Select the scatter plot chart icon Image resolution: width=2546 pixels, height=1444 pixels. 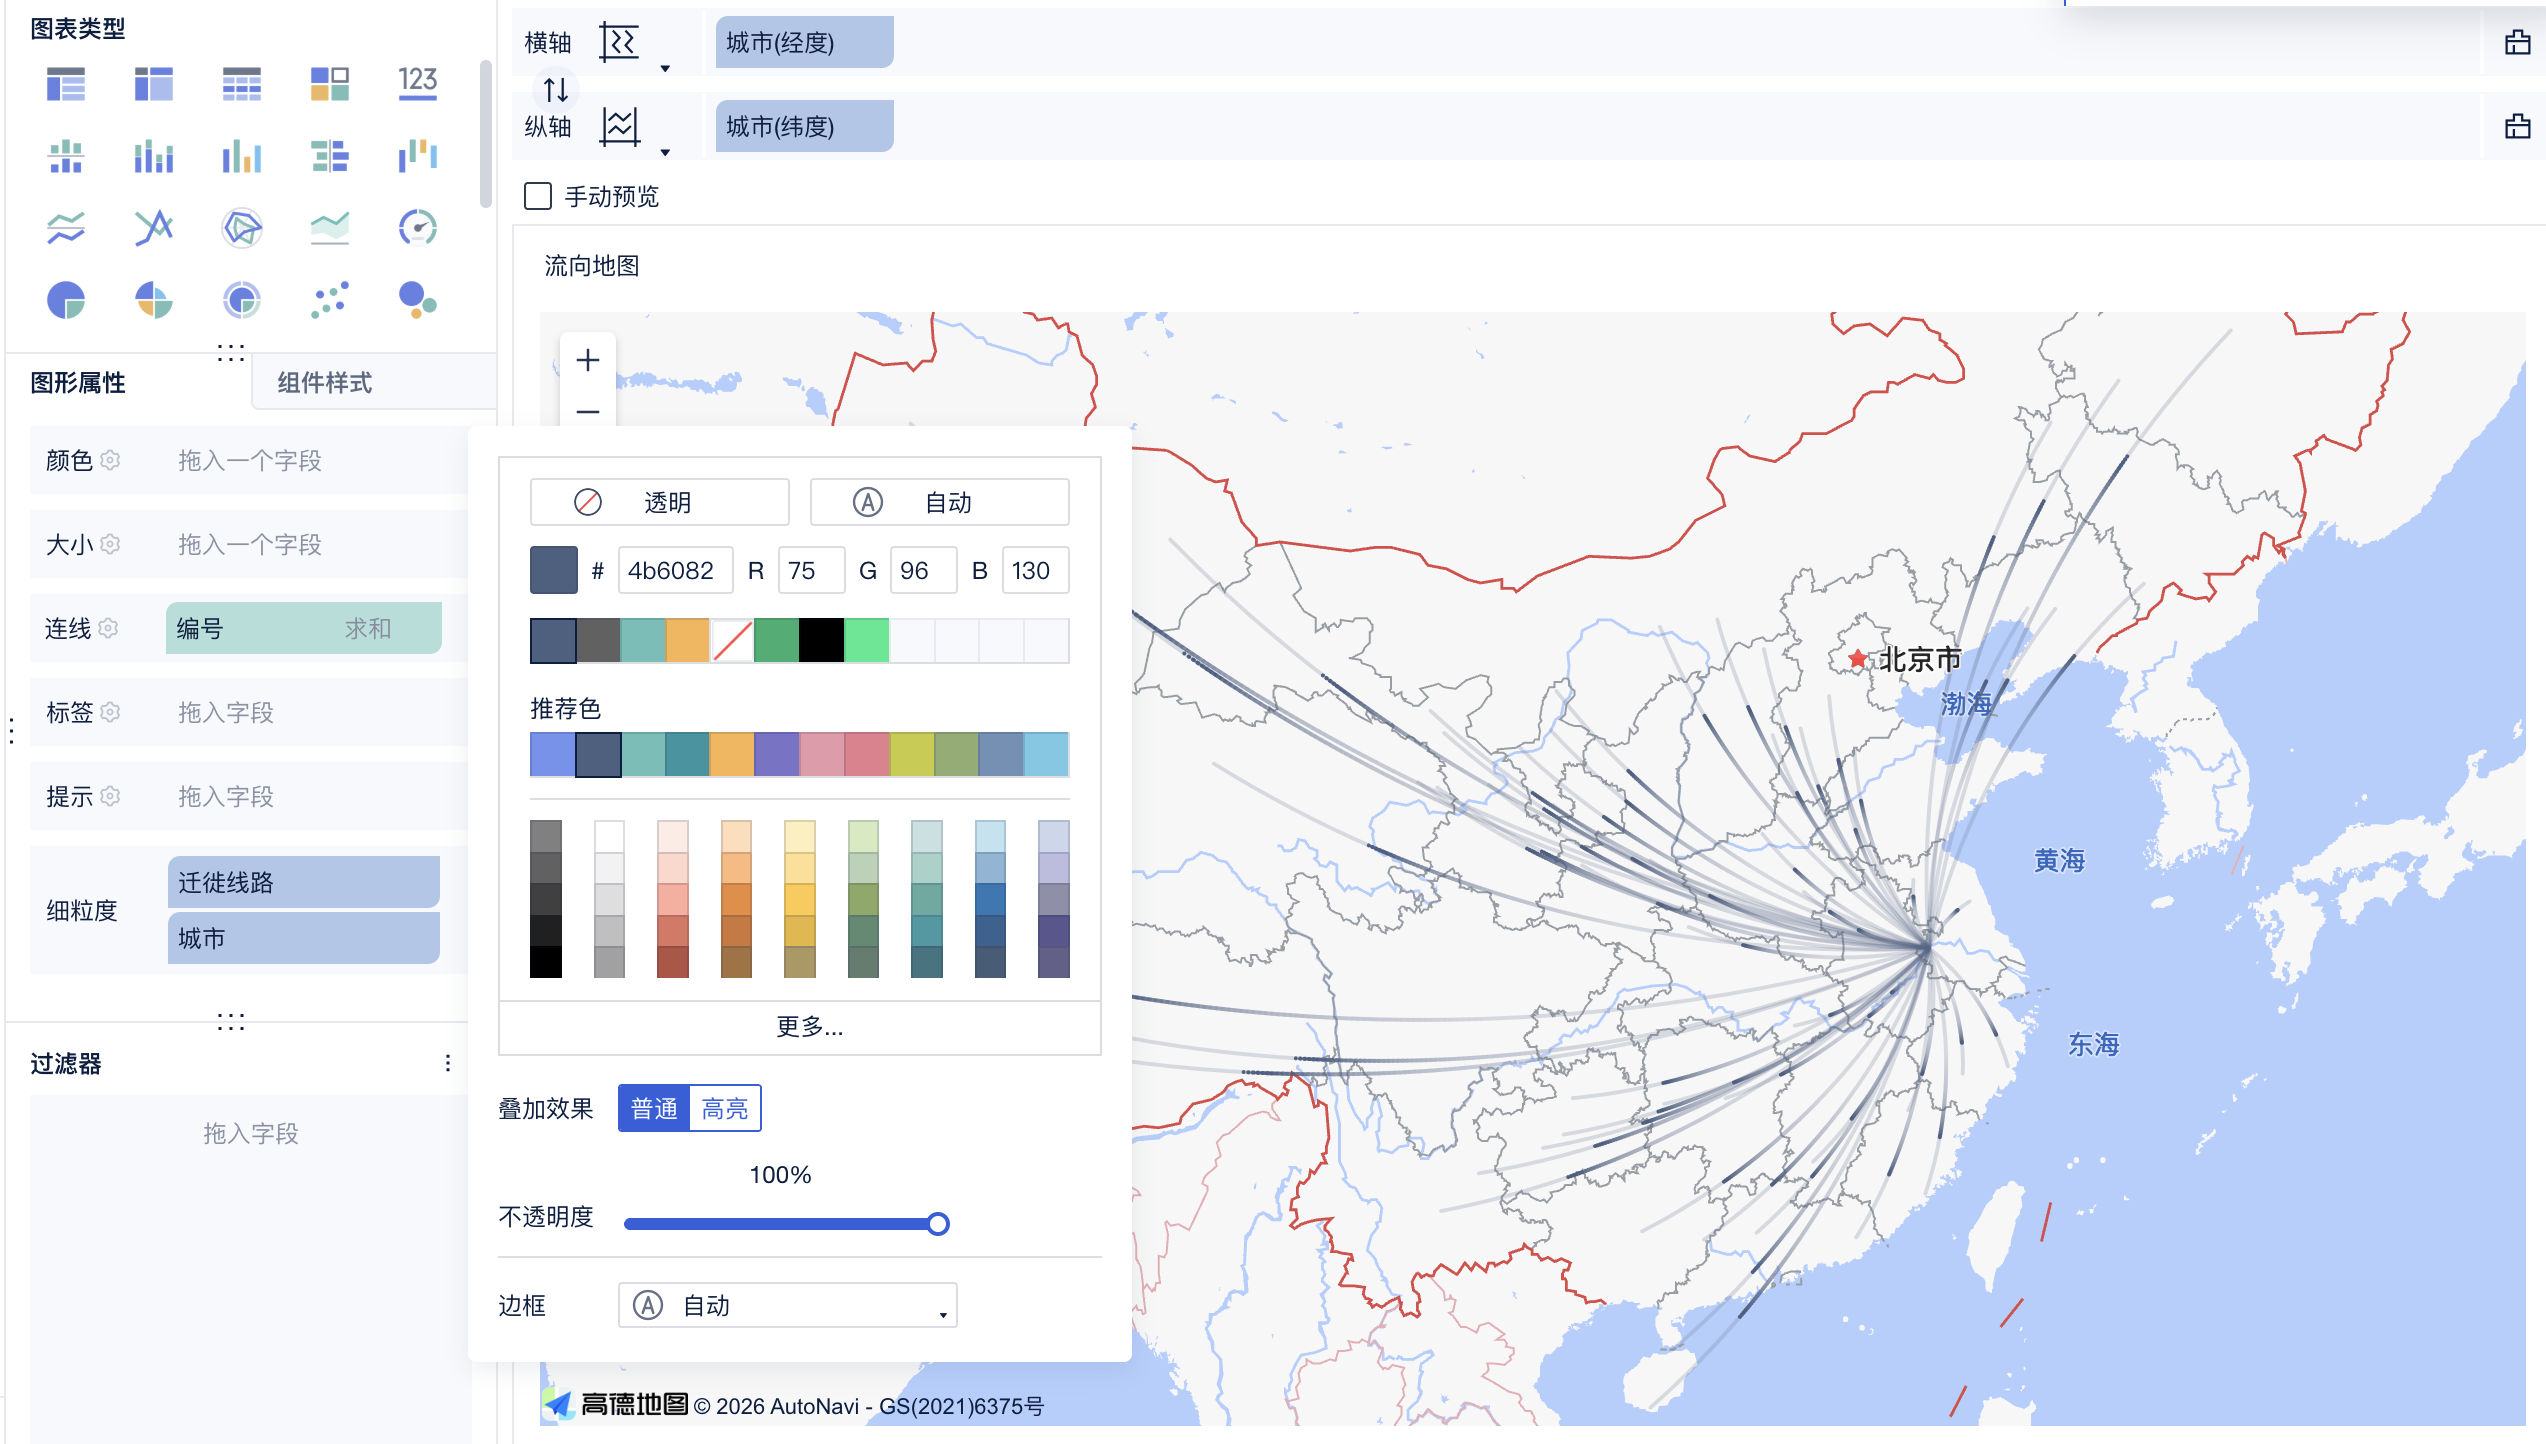click(x=330, y=300)
